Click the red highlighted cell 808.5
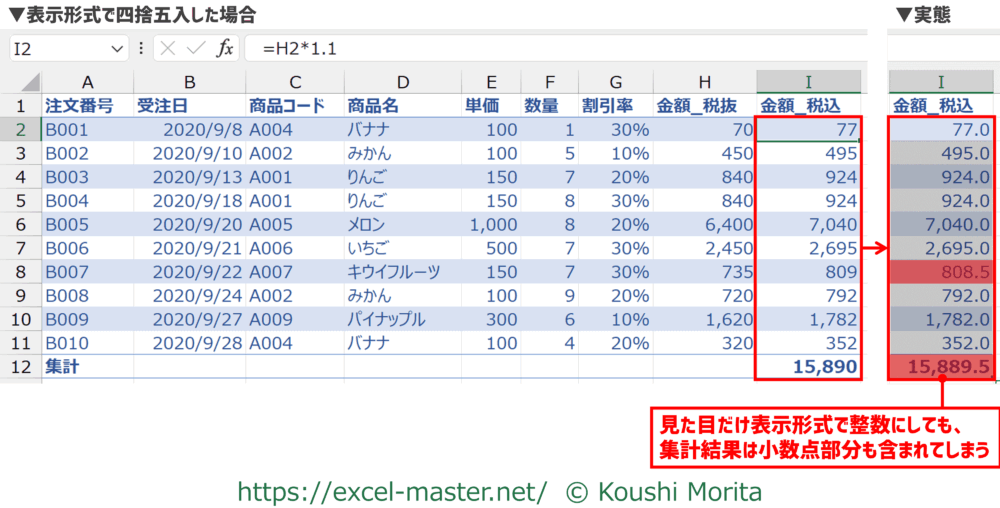The height and width of the screenshot is (508, 1000). [x=941, y=271]
